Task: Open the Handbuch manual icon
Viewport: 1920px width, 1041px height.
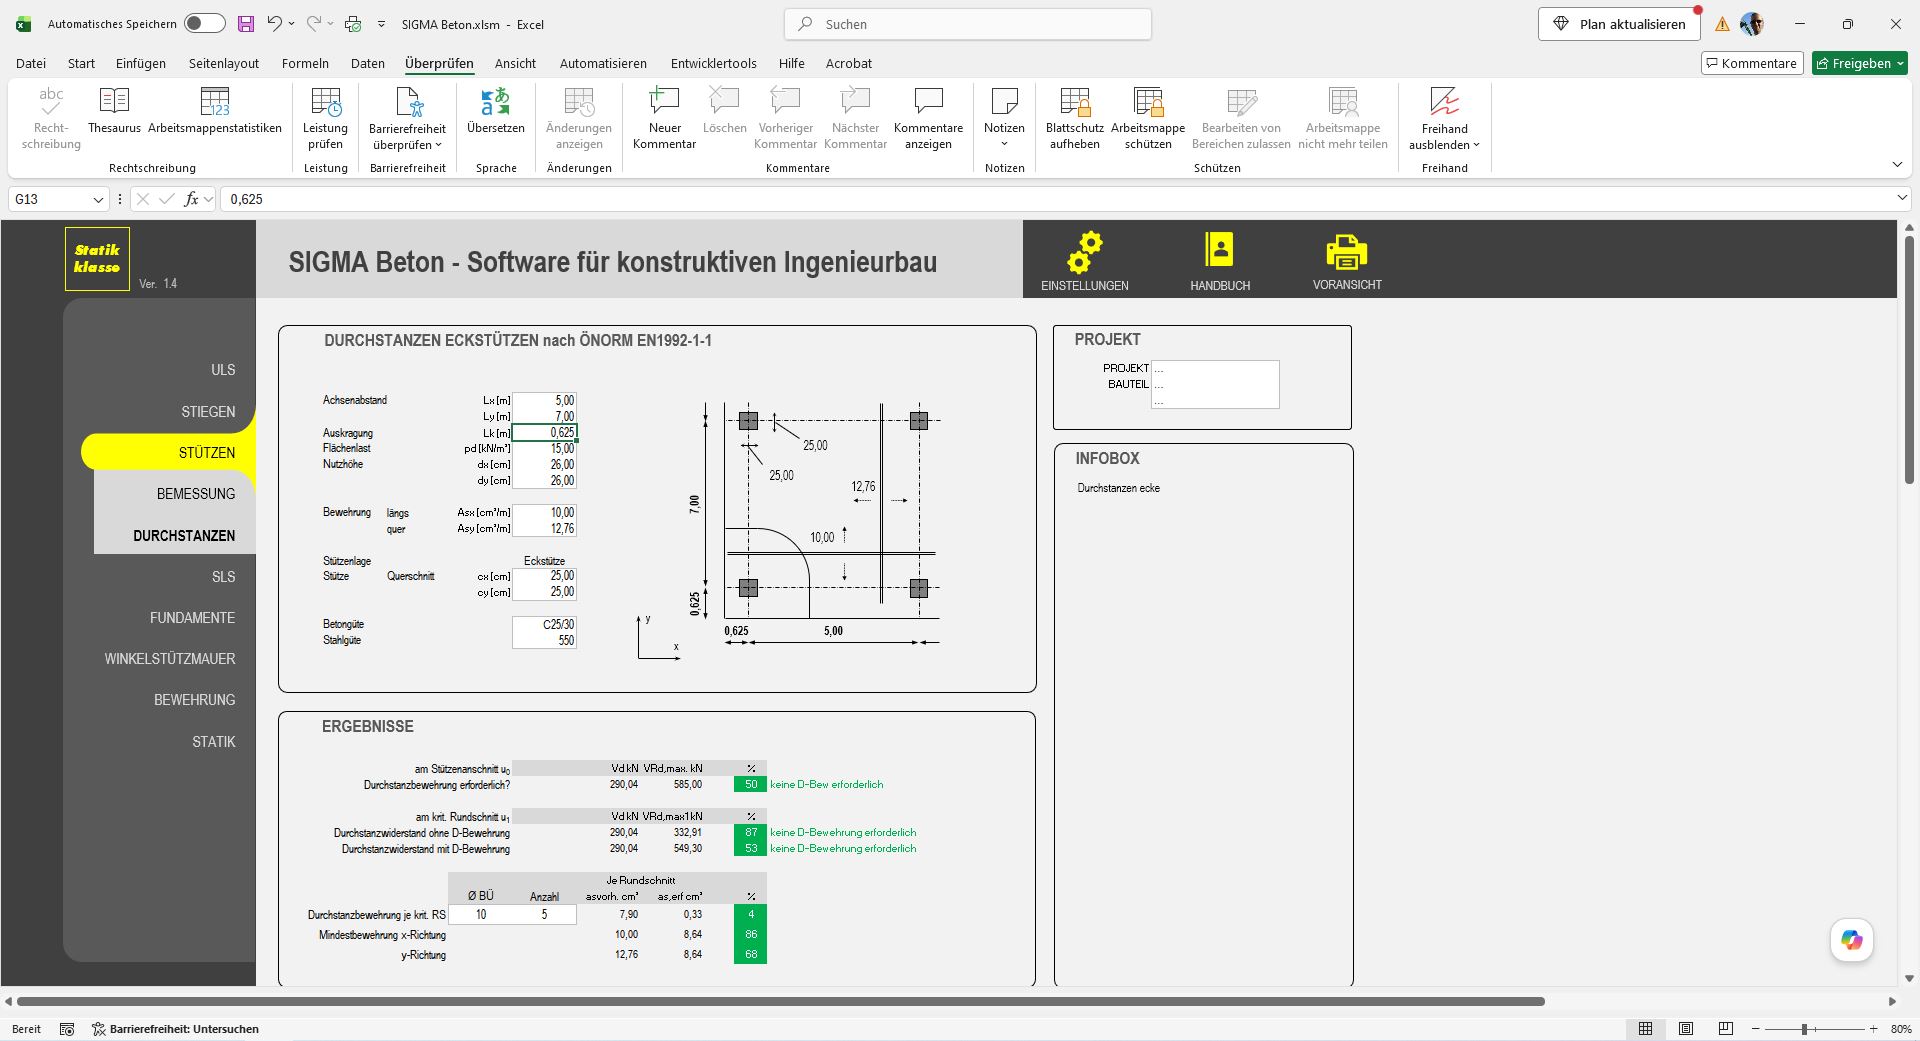Action: pos(1219,249)
